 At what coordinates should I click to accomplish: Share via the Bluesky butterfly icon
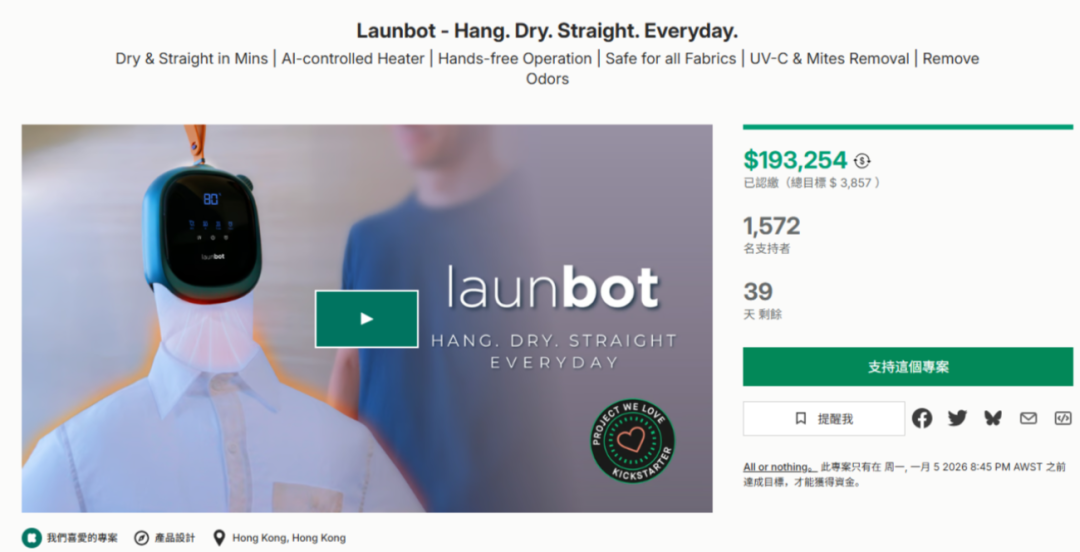tap(992, 418)
